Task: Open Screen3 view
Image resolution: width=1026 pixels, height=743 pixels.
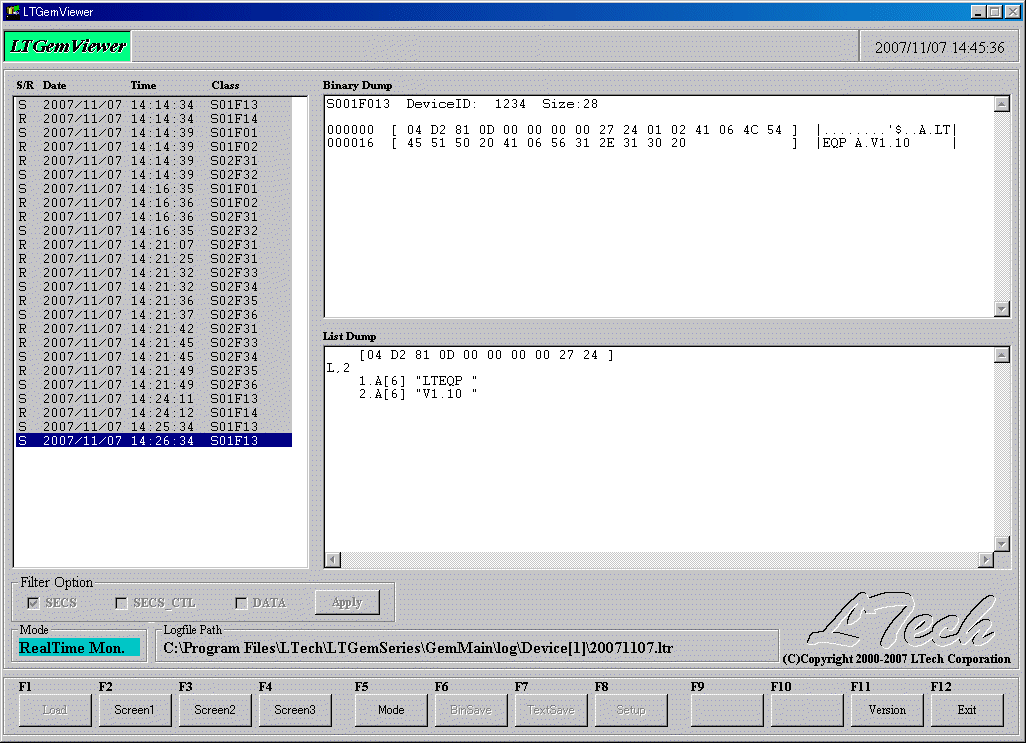Action: [295, 710]
